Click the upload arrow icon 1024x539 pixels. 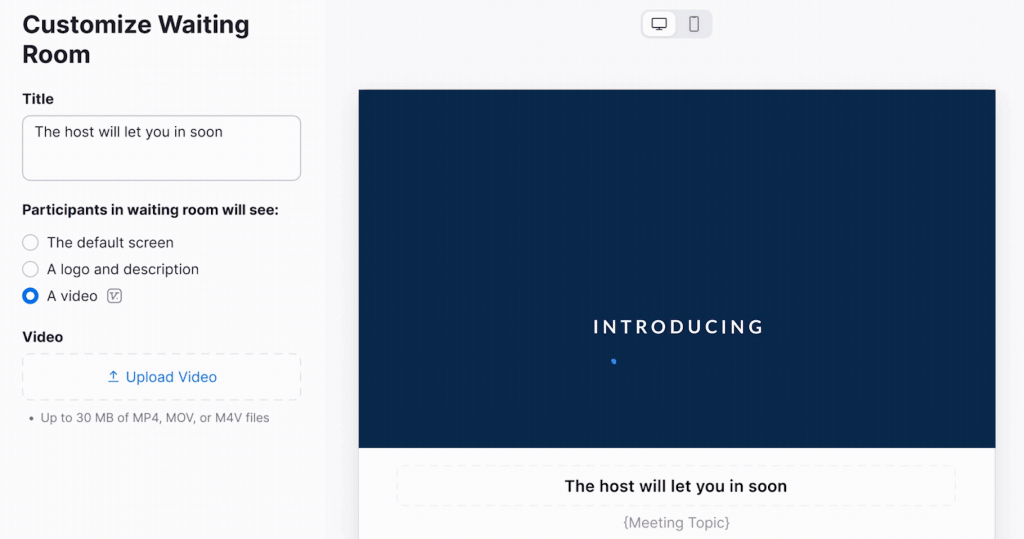(113, 377)
